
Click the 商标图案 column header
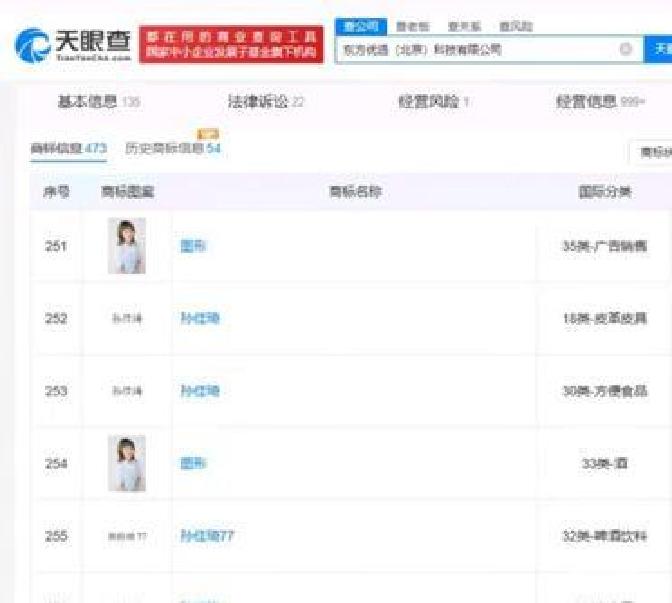point(127,192)
